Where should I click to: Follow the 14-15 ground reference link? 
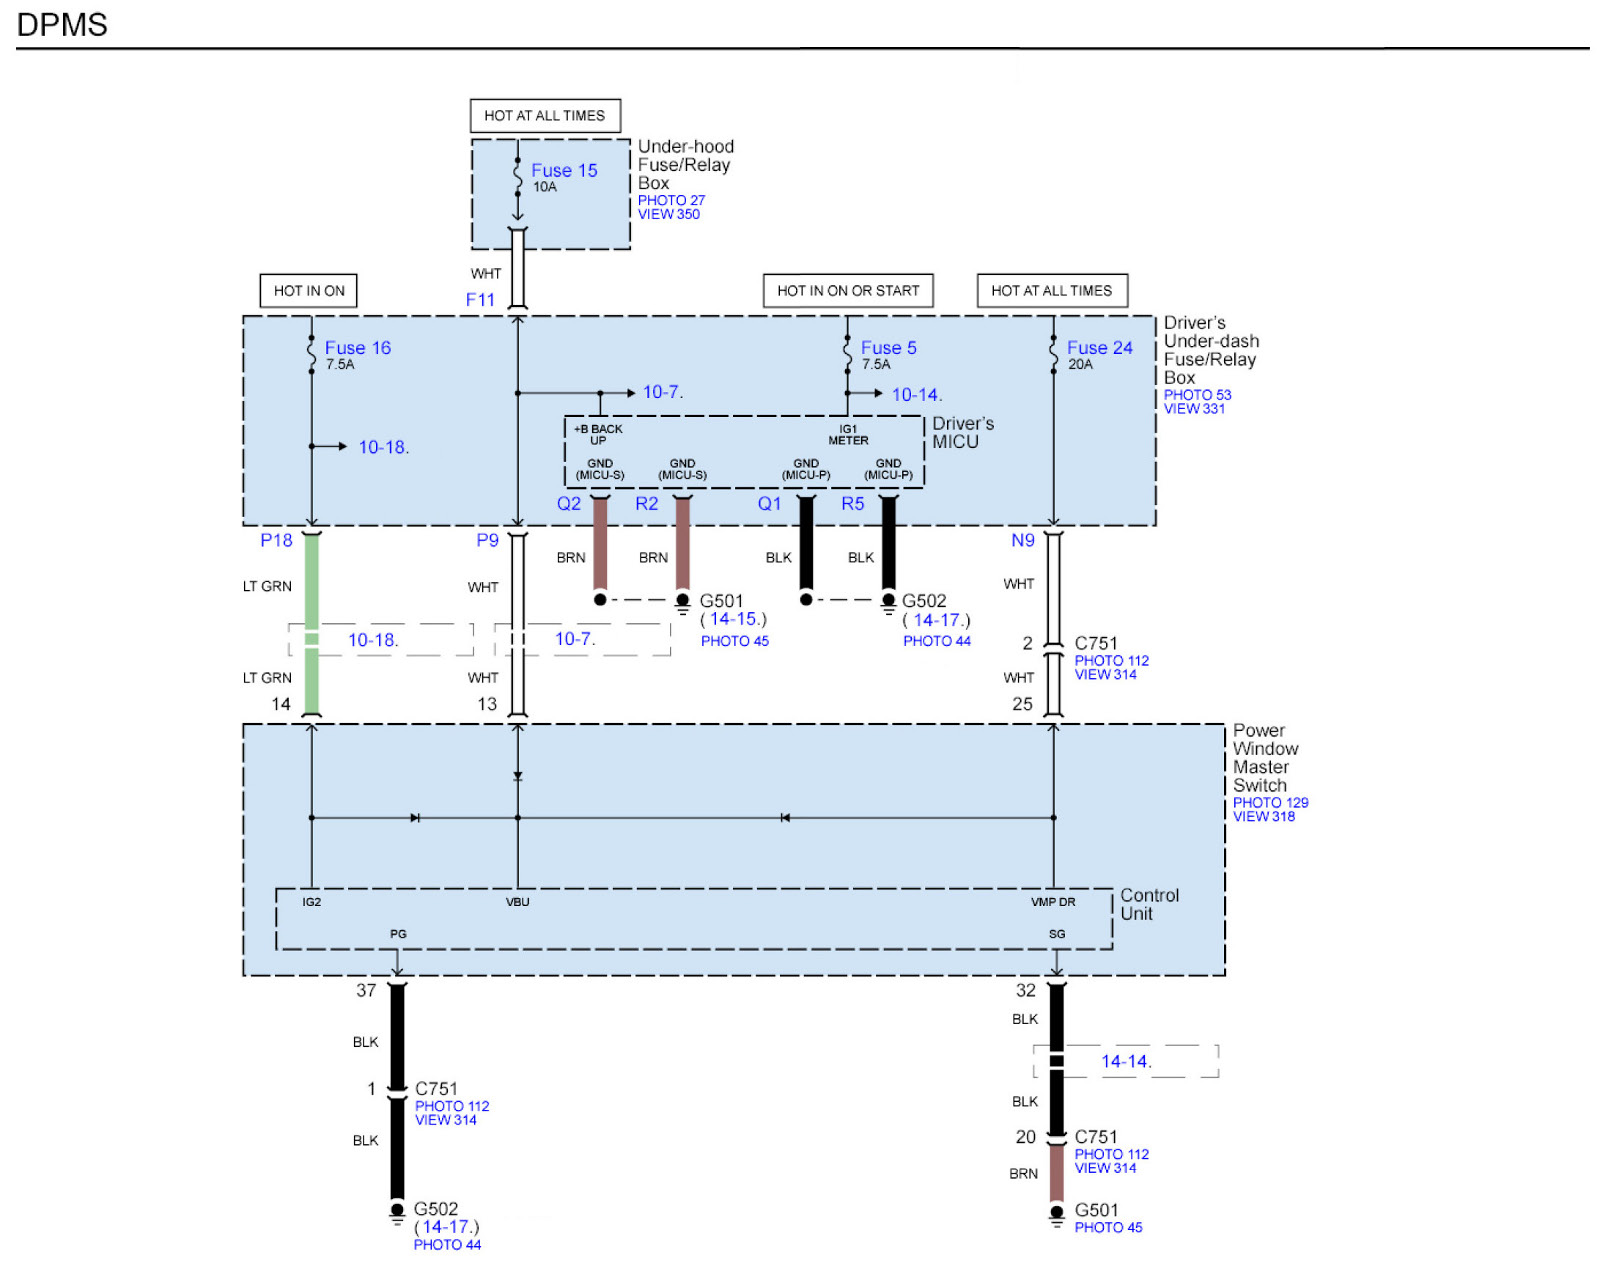coord(733,620)
